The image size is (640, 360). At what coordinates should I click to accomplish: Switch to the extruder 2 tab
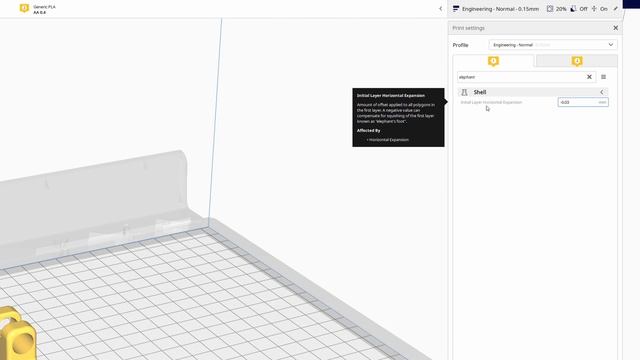tap(577, 61)
